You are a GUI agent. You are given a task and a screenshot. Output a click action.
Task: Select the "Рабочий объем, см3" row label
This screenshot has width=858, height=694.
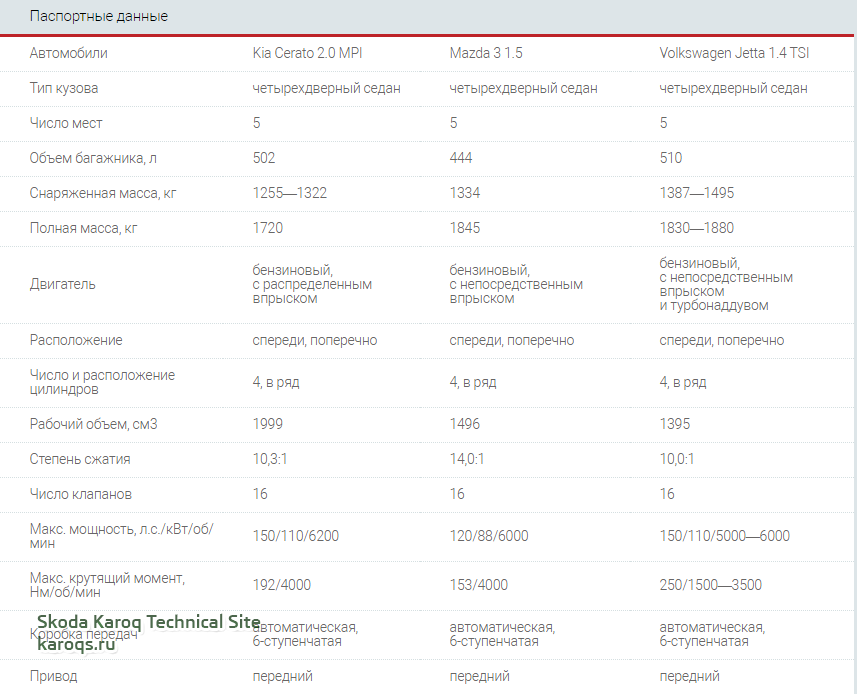coord(94,424)
